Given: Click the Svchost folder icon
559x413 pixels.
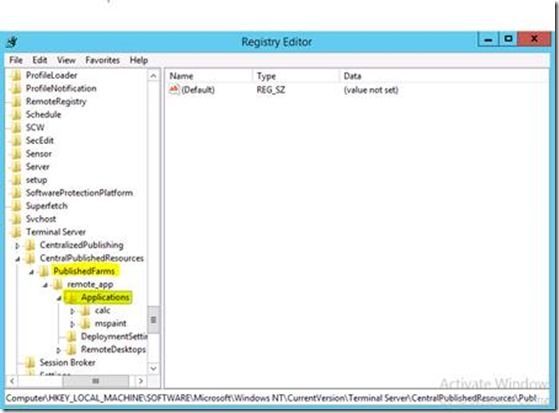Looking at the screenshot, I should tap(16, 219).
